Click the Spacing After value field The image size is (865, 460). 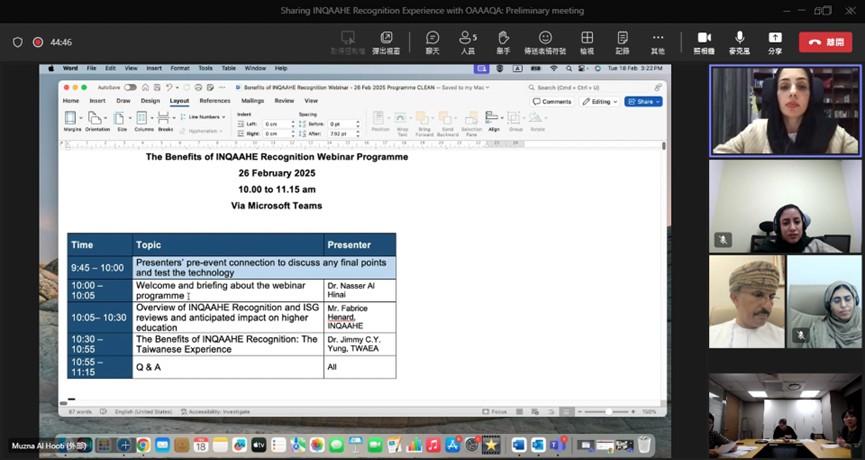342,133
